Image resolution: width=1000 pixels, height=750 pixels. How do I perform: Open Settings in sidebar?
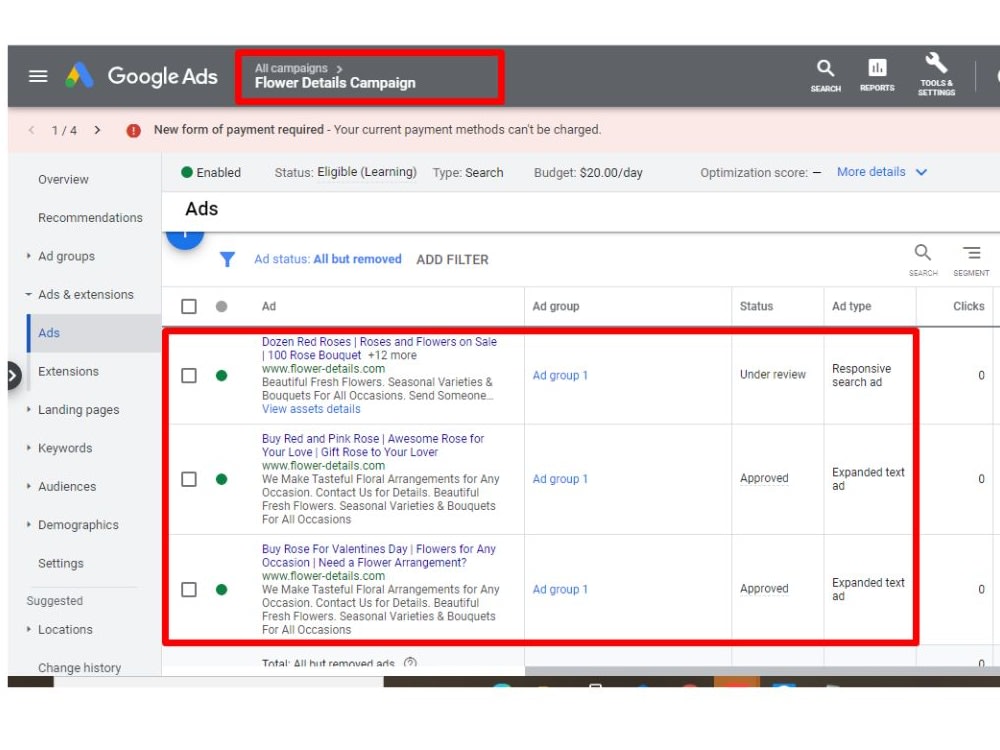[61, 563]
